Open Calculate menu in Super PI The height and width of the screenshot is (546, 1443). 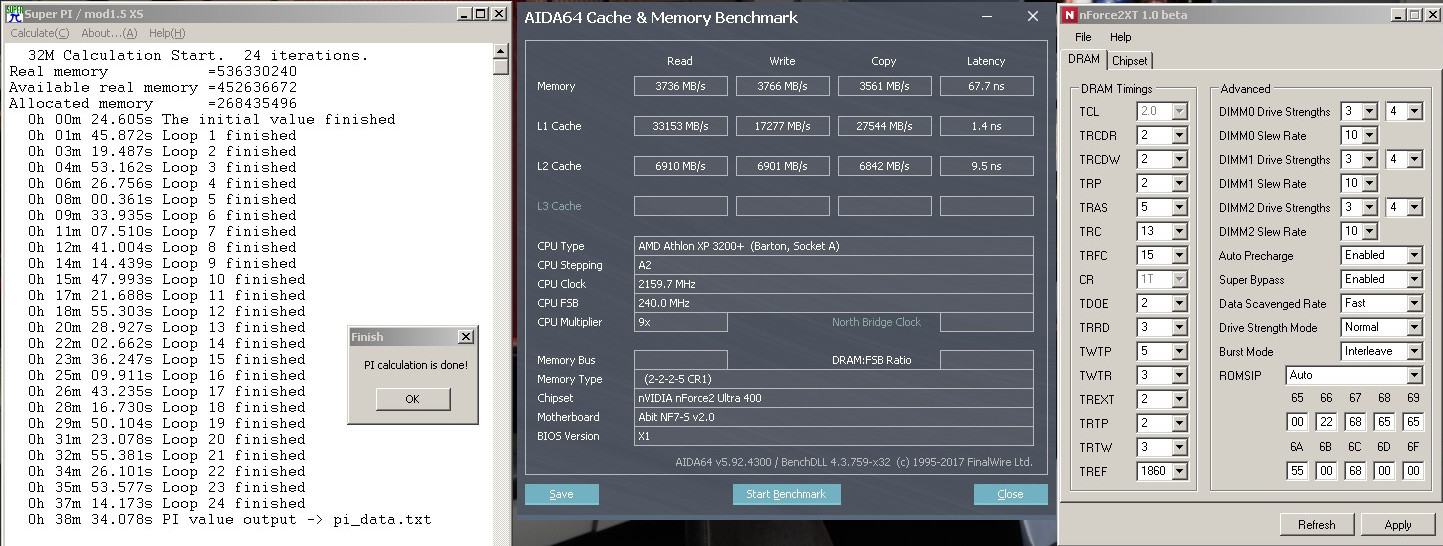(x=40, y=34)
